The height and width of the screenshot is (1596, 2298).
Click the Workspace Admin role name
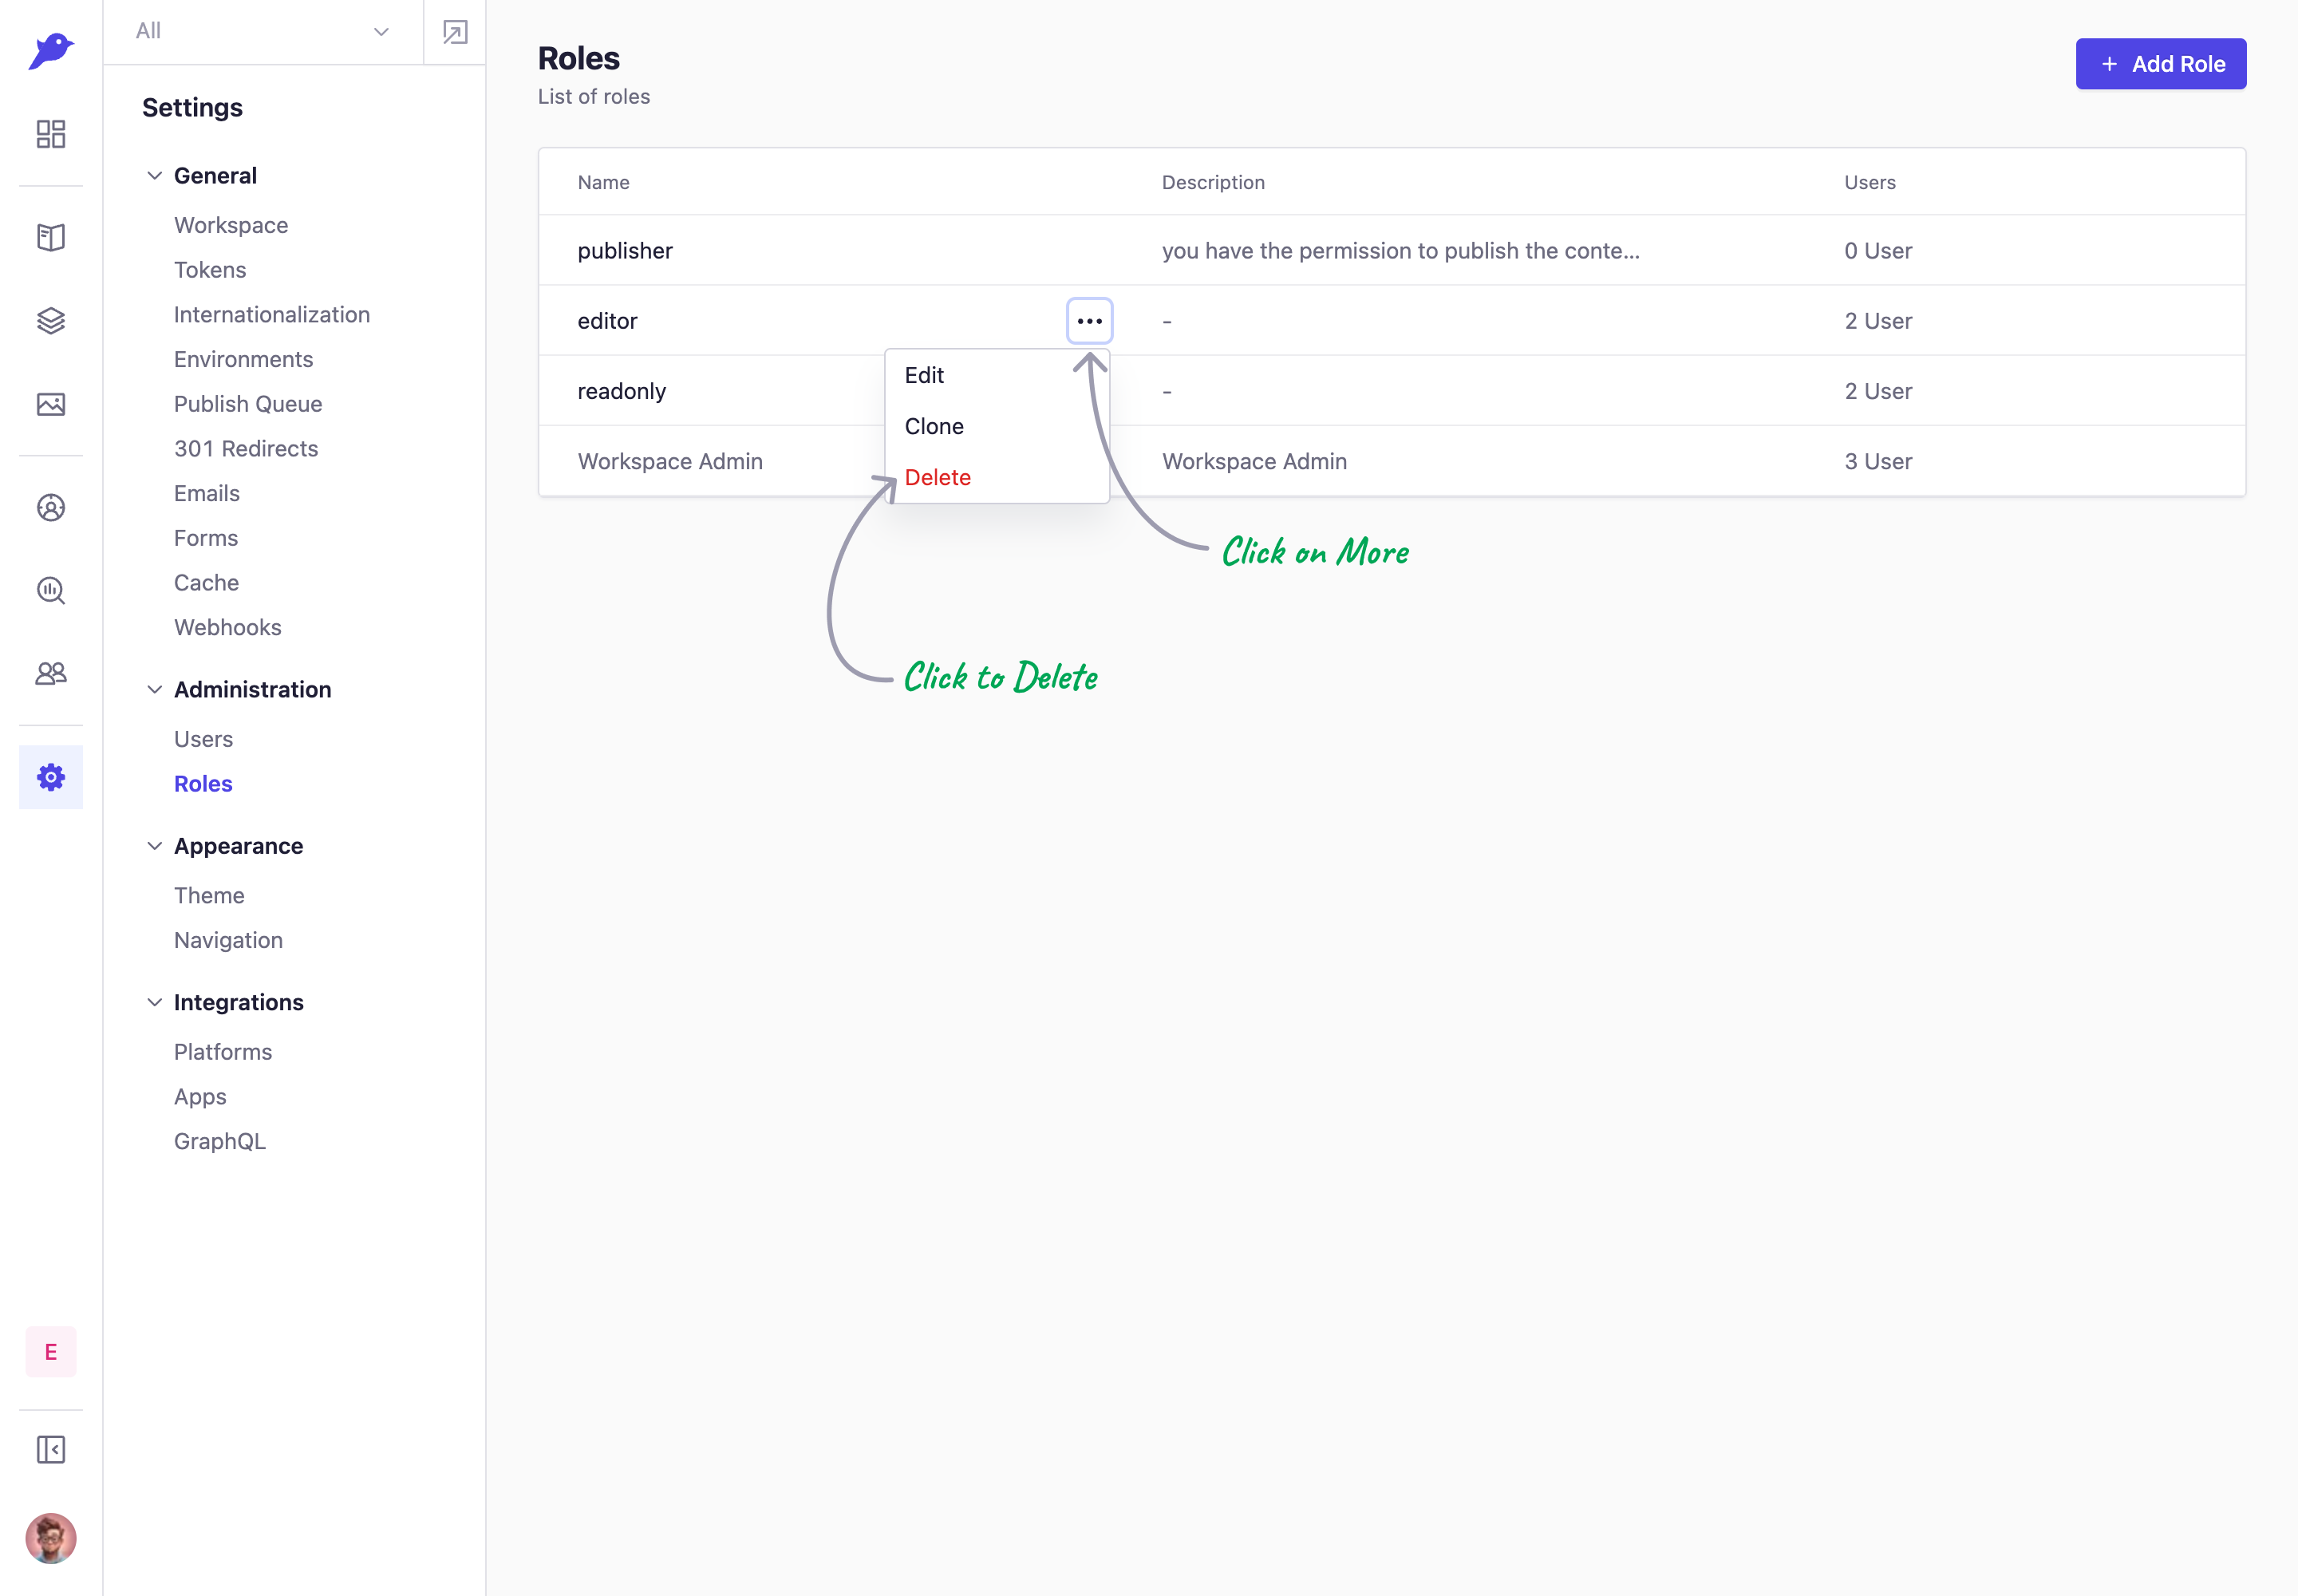click(670, 462)
